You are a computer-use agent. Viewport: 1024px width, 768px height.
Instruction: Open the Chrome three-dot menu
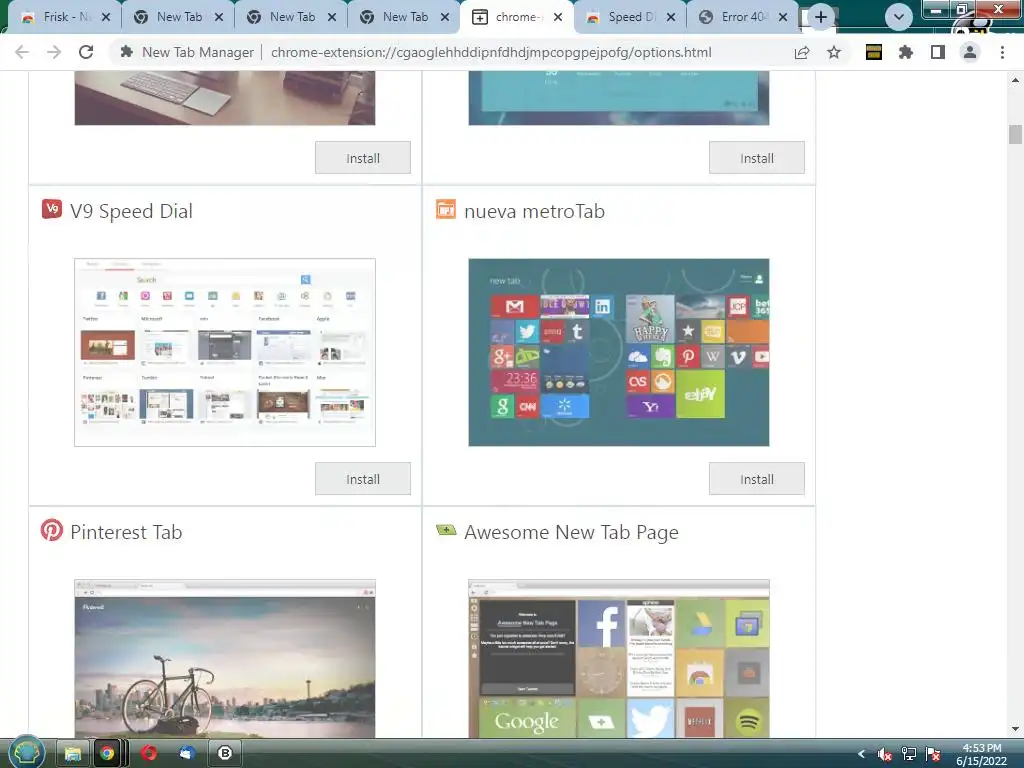coord(1002,52)
